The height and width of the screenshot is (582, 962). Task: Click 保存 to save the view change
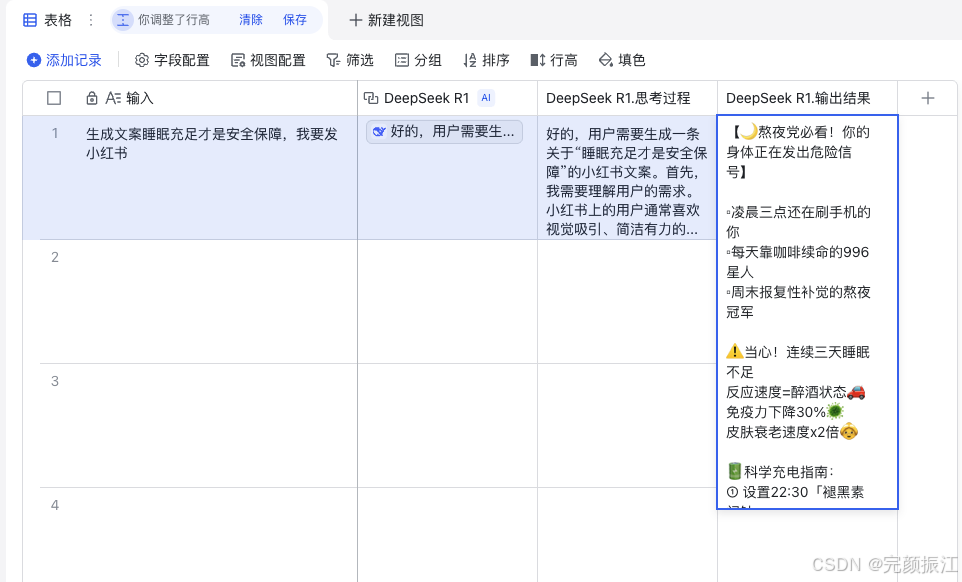(294, 20)
